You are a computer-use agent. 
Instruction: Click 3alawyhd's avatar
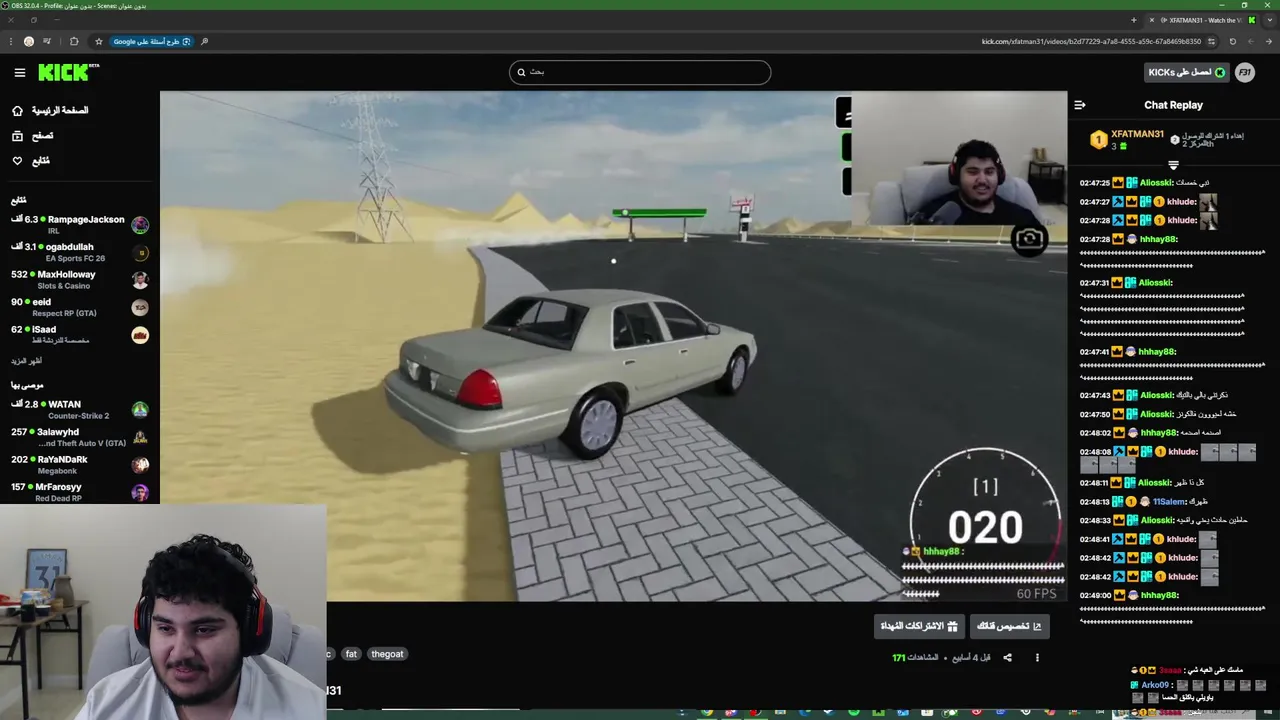pos(140,437)
